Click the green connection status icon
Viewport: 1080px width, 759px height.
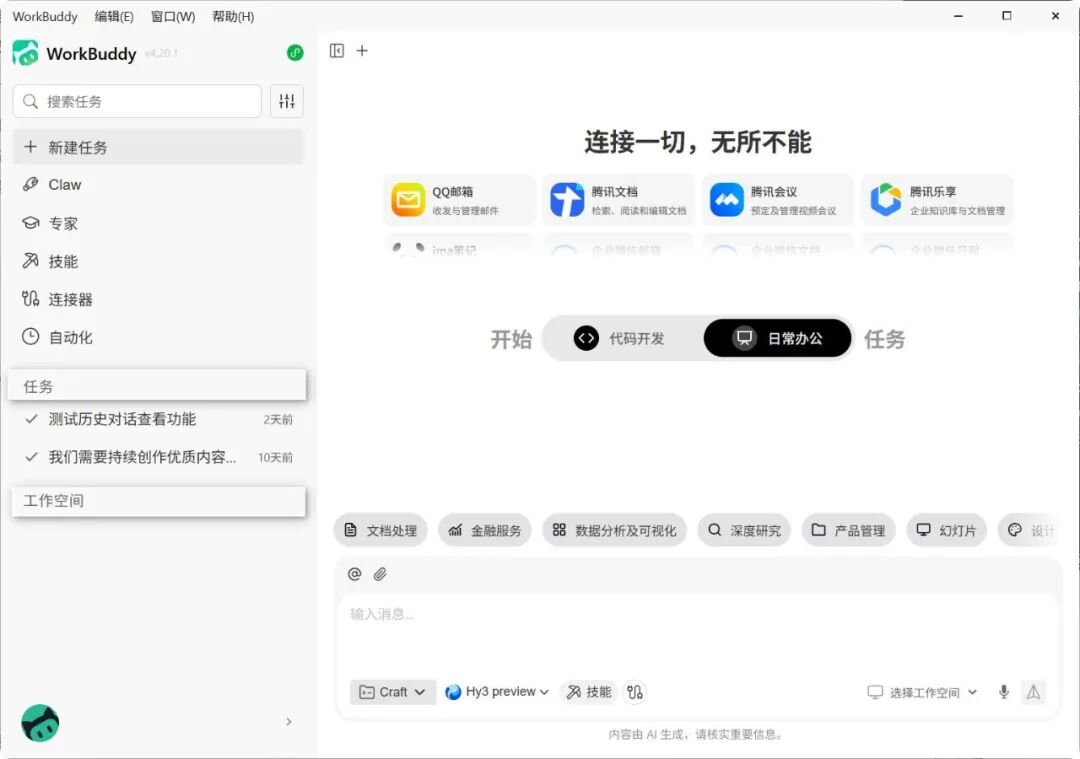pyautogui.click(x=295, y=53)
